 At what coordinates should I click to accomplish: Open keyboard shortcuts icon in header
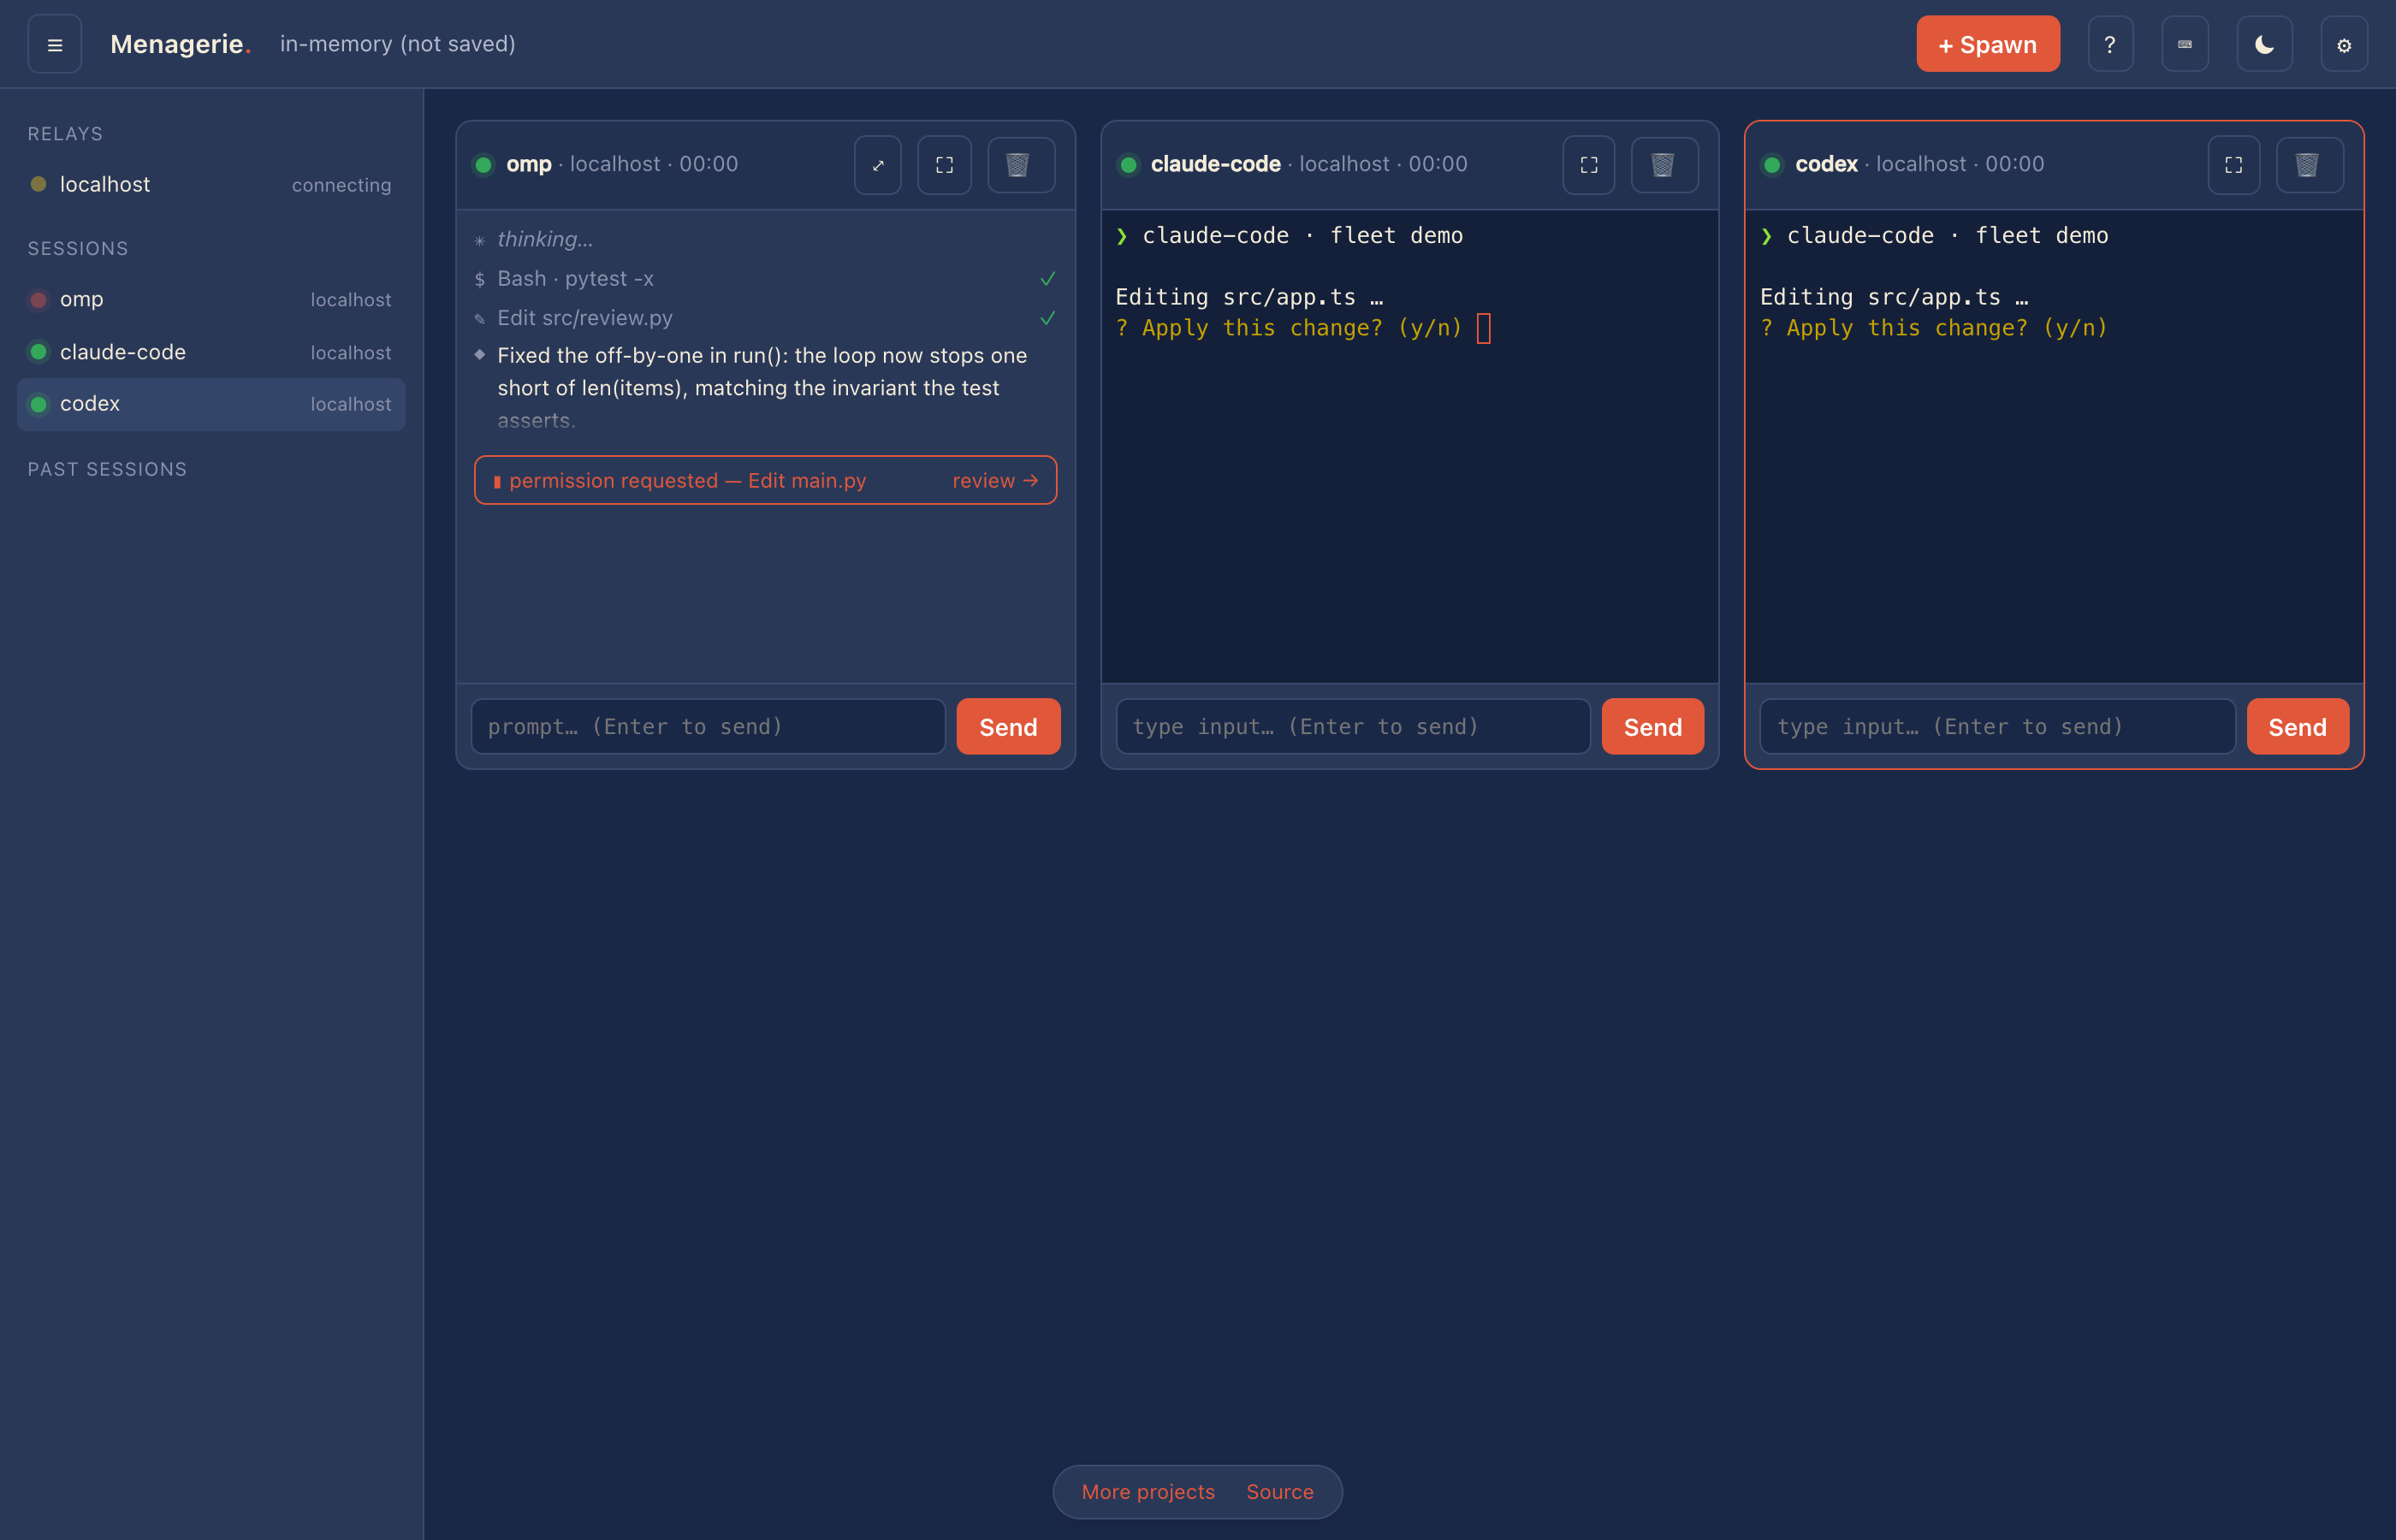click(x=2184, y=44)
